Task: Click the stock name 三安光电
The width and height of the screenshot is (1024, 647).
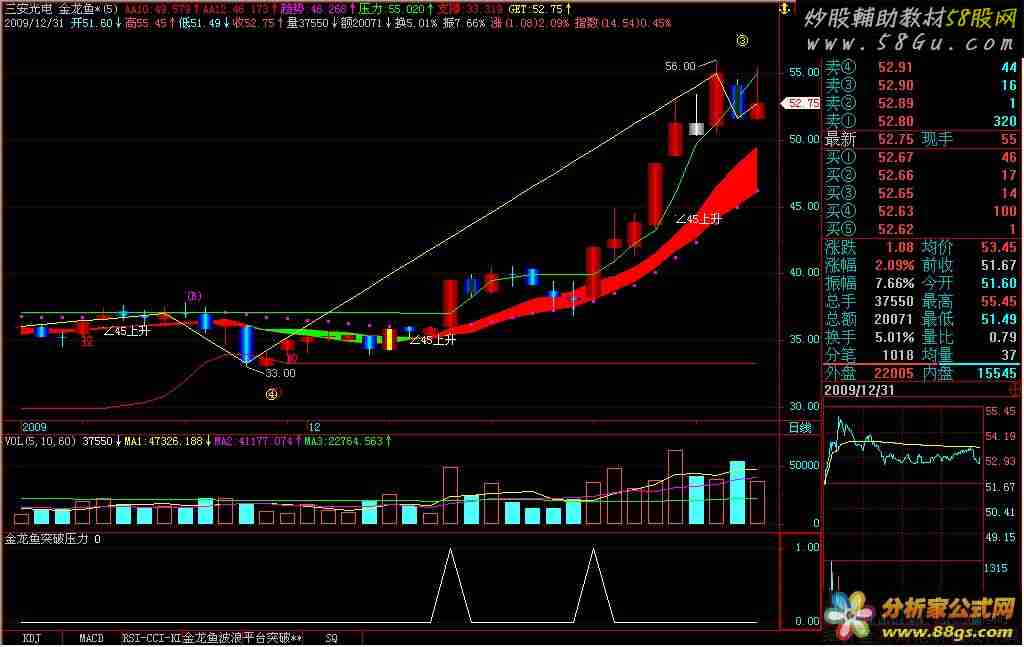Action: click(29, 9)
